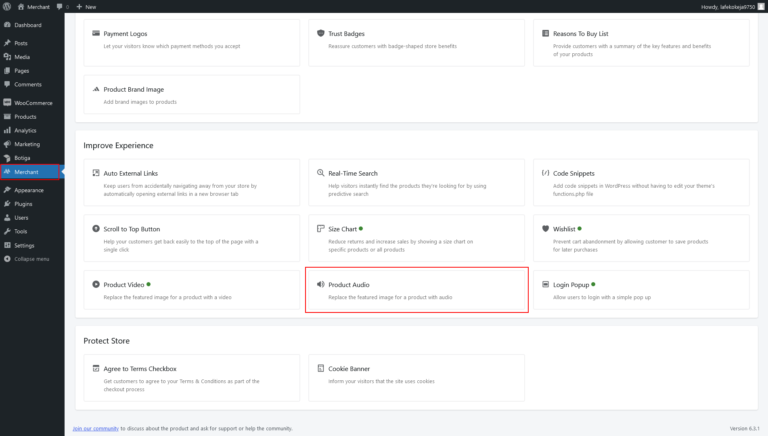Open the Trust Badges module title

tap(346, 34)
